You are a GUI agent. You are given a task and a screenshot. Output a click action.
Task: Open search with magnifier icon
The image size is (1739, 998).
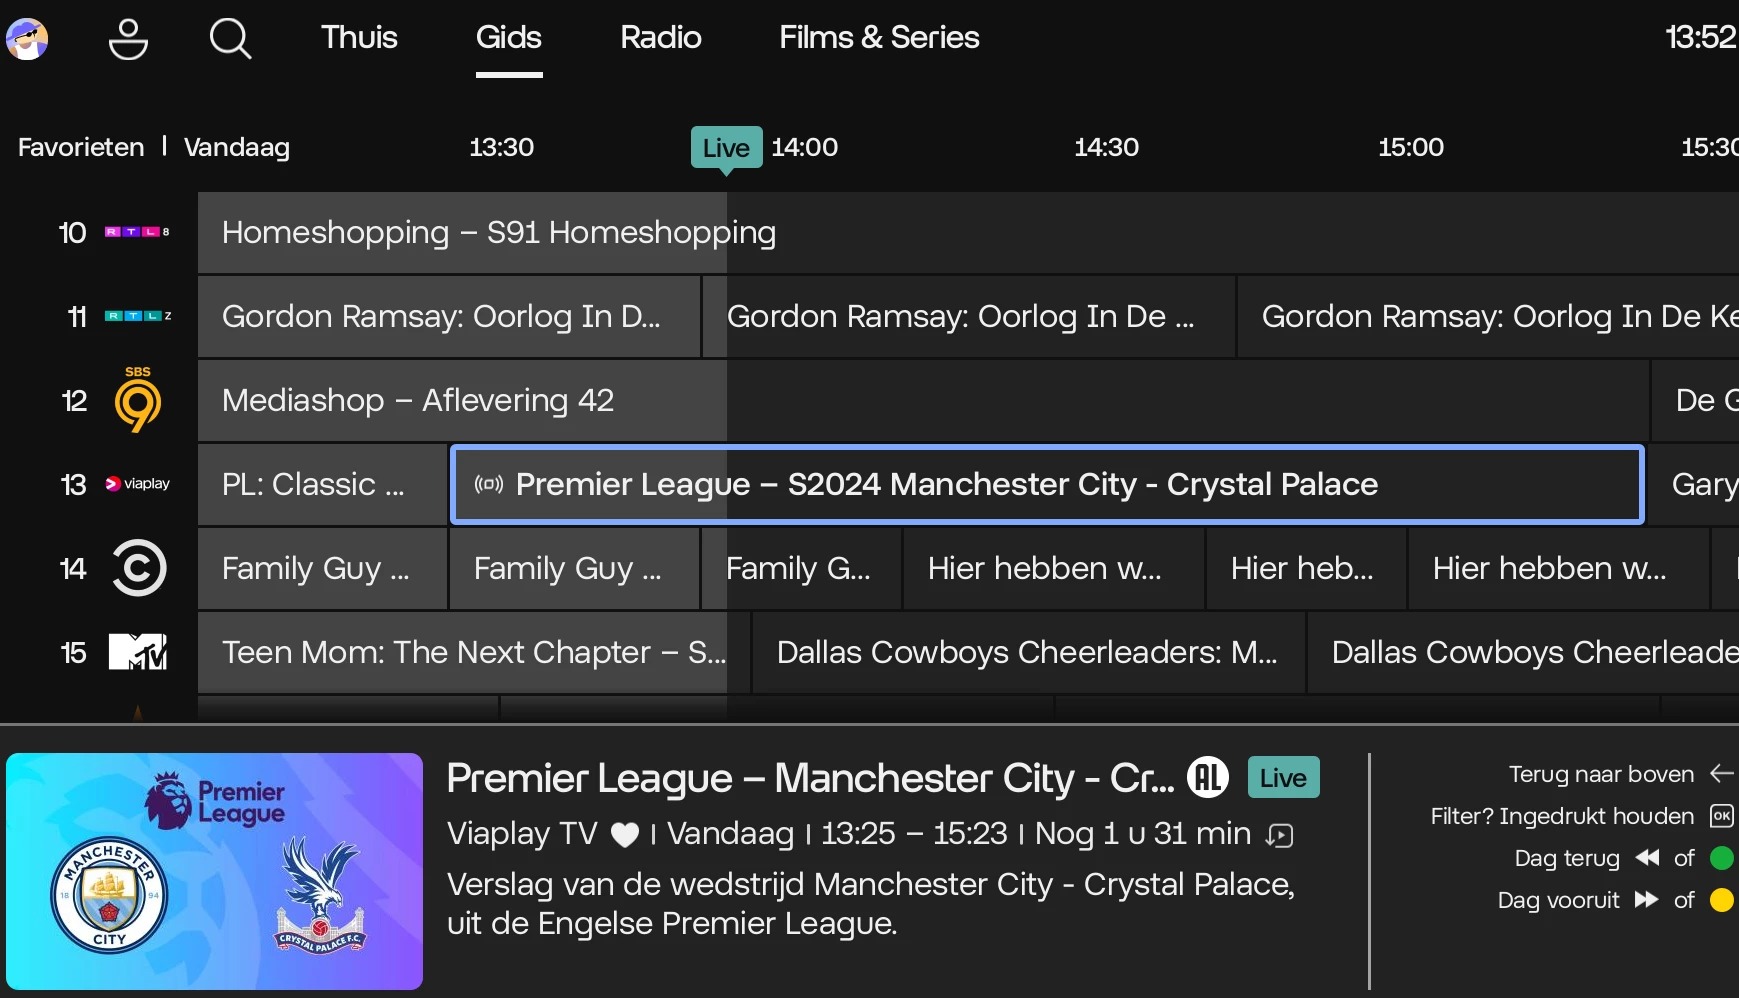tap(230, 39)
